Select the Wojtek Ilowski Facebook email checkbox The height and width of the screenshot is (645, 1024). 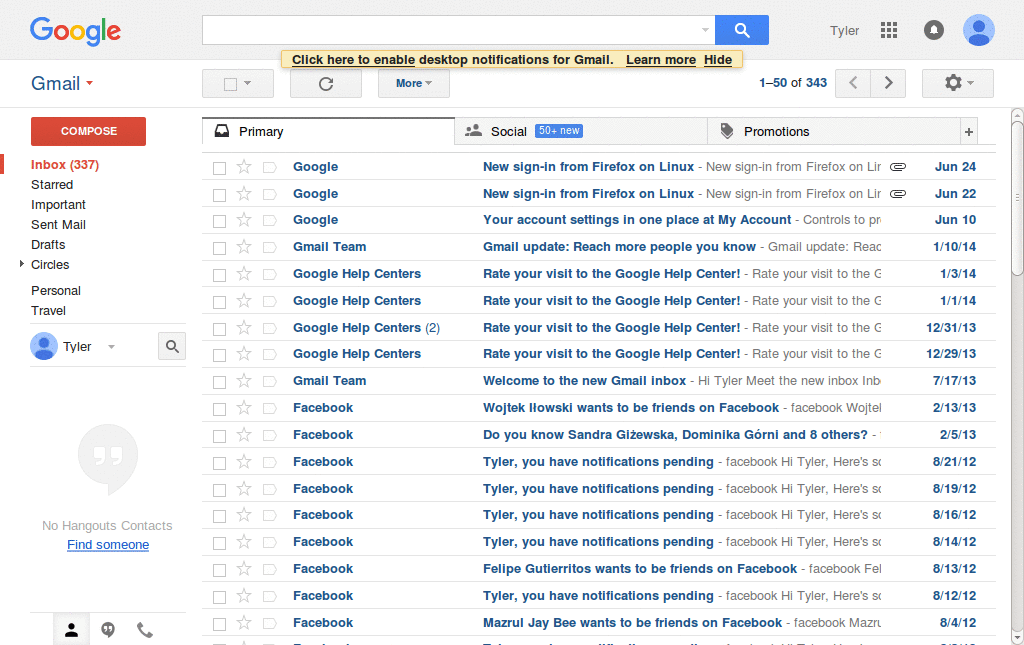click(x=219, y=407)
